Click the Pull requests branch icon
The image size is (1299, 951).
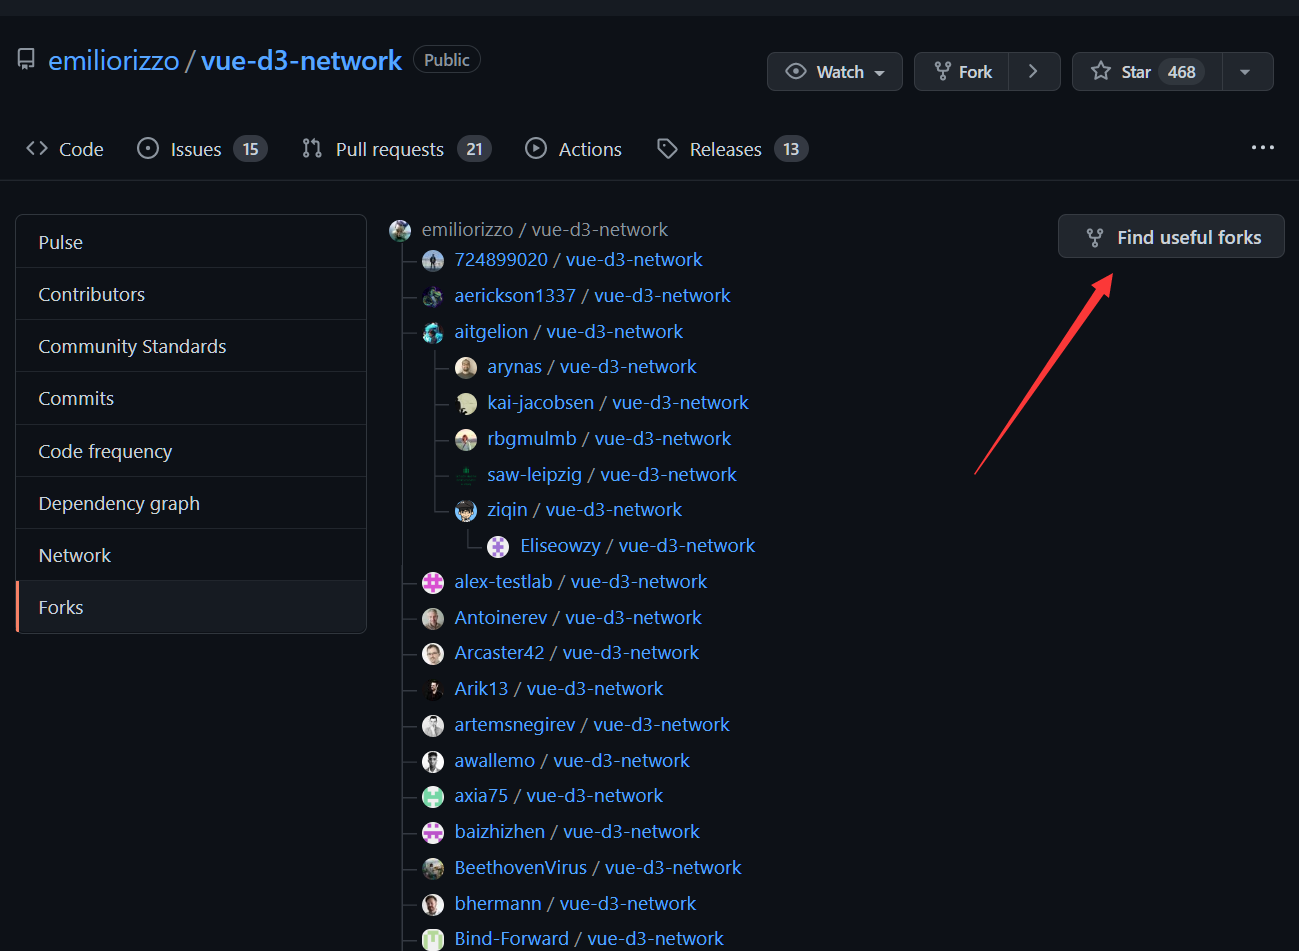[312, 148]
